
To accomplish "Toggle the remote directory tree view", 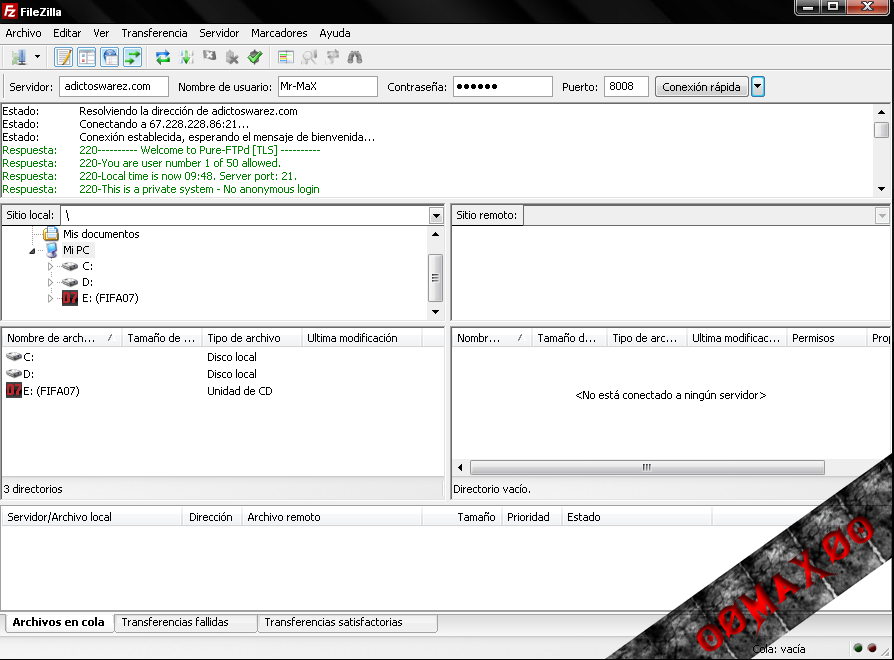I will pyautogui.click(x=109, y=57).
